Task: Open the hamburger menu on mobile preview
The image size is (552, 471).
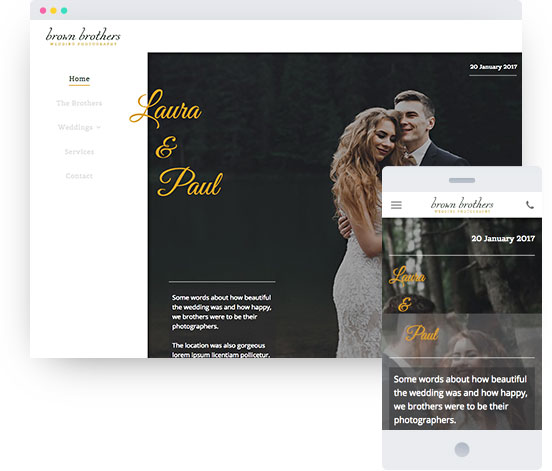Action: 396,205
